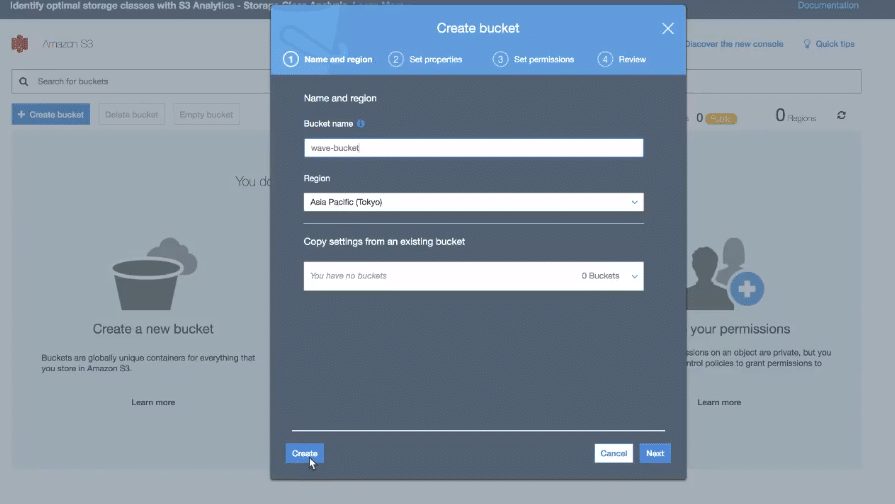Click the permissions users plus illustration

[x=725, y=274]
